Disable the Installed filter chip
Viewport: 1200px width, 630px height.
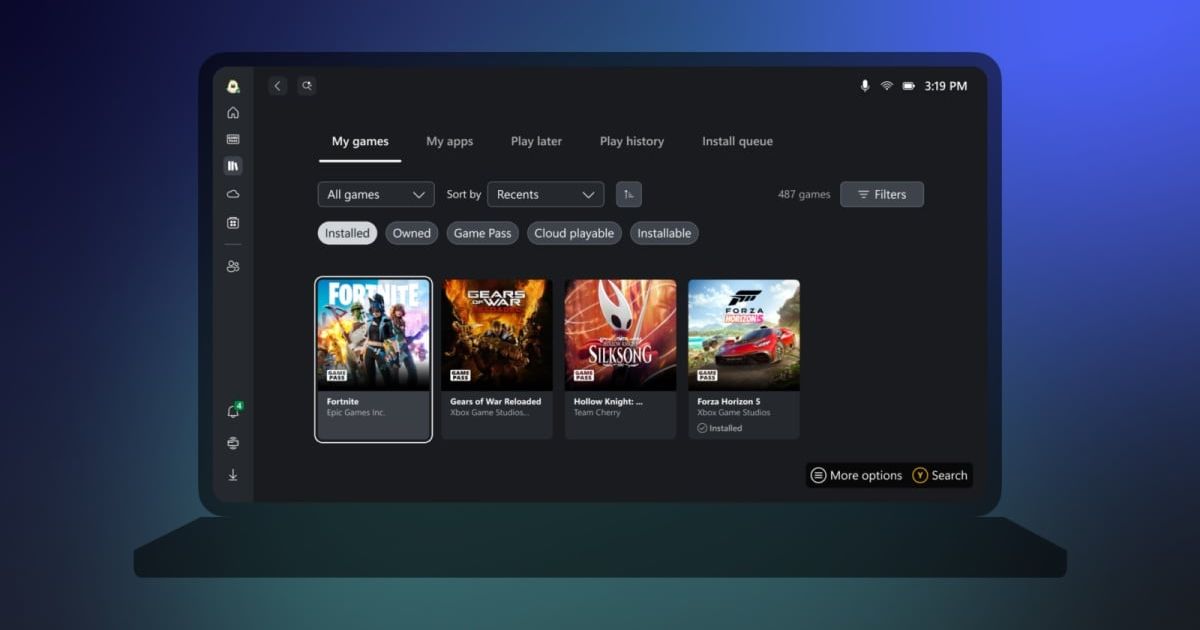click(347, 232)
